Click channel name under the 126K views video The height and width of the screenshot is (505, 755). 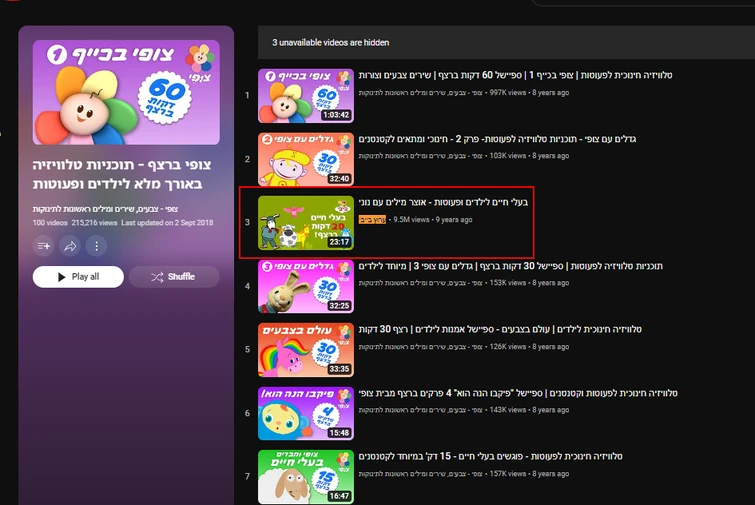[x=420, y=347]
